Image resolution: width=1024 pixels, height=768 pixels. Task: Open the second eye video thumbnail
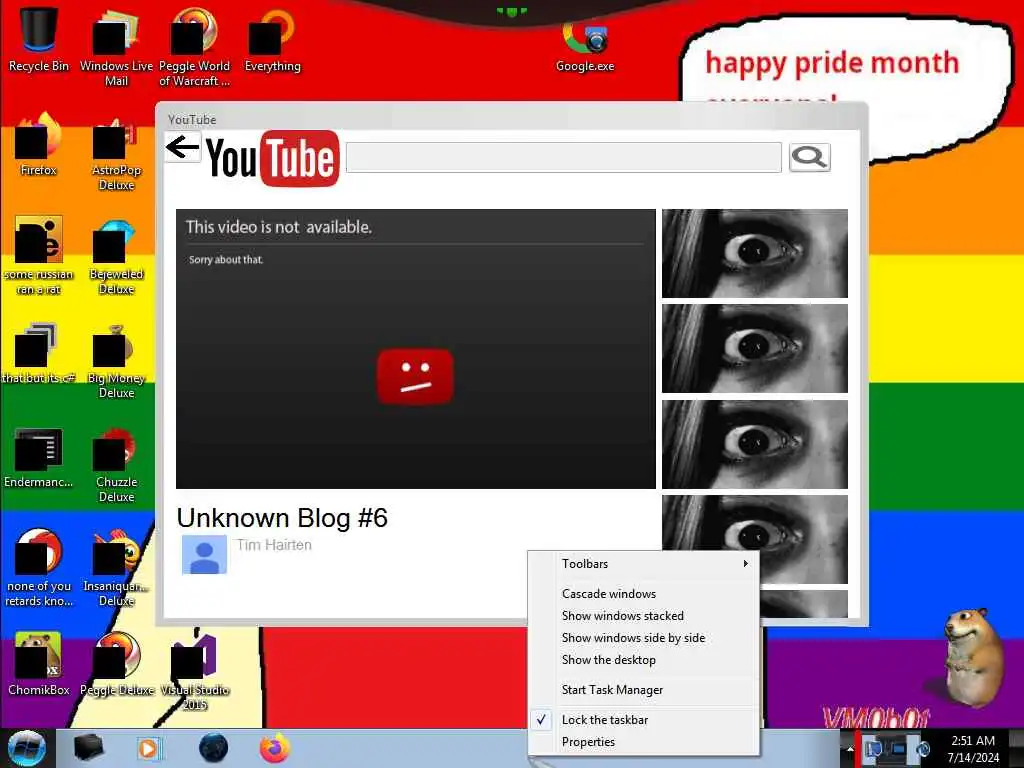755,349
